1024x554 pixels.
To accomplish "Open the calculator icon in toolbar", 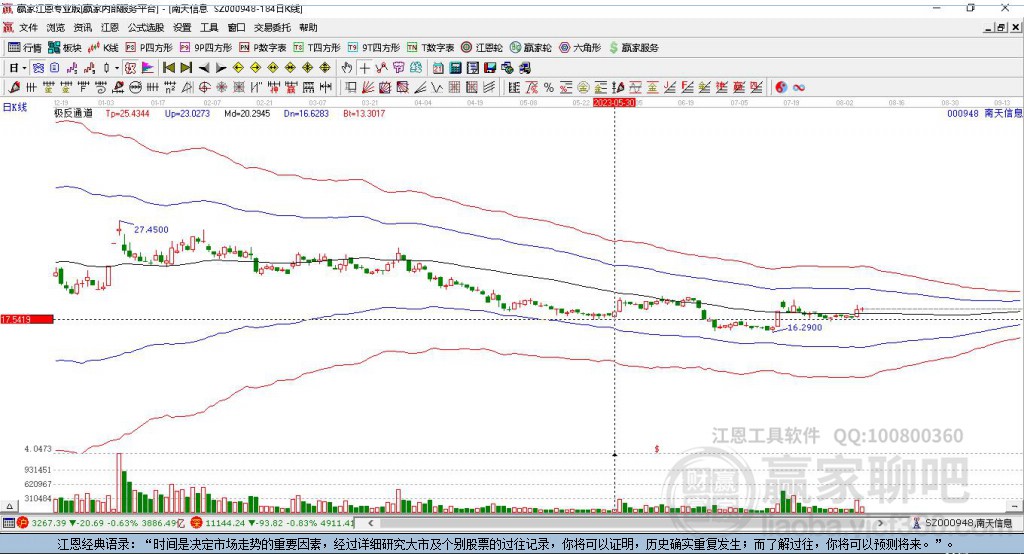I will click(x=456, y=68).
